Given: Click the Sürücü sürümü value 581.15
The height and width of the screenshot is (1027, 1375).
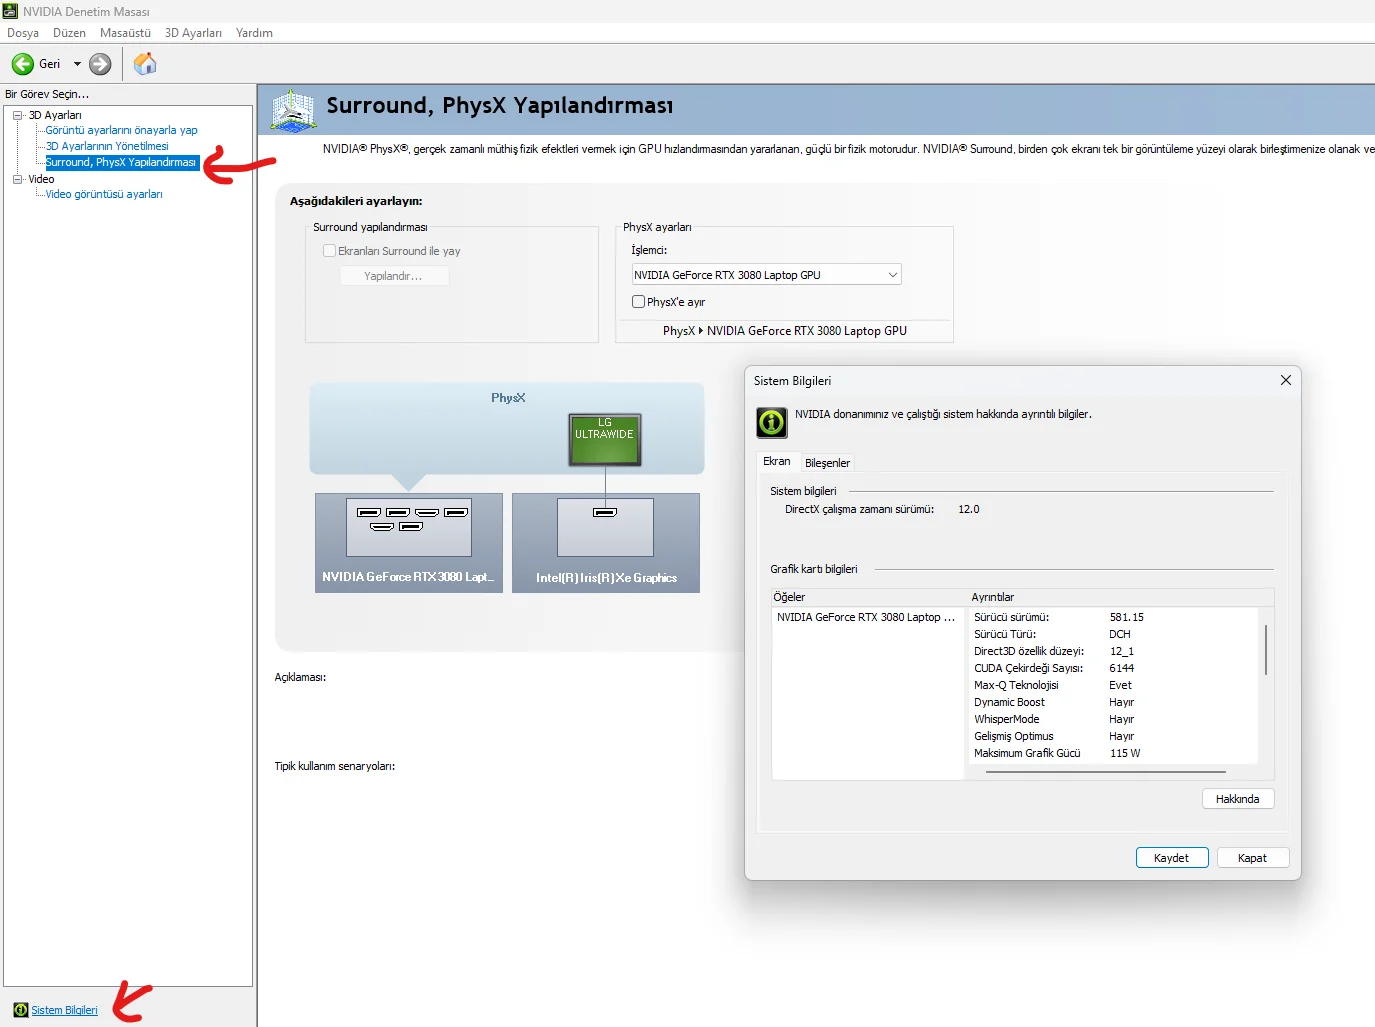Looking at the screenshot, I should tap(1127, 617).
